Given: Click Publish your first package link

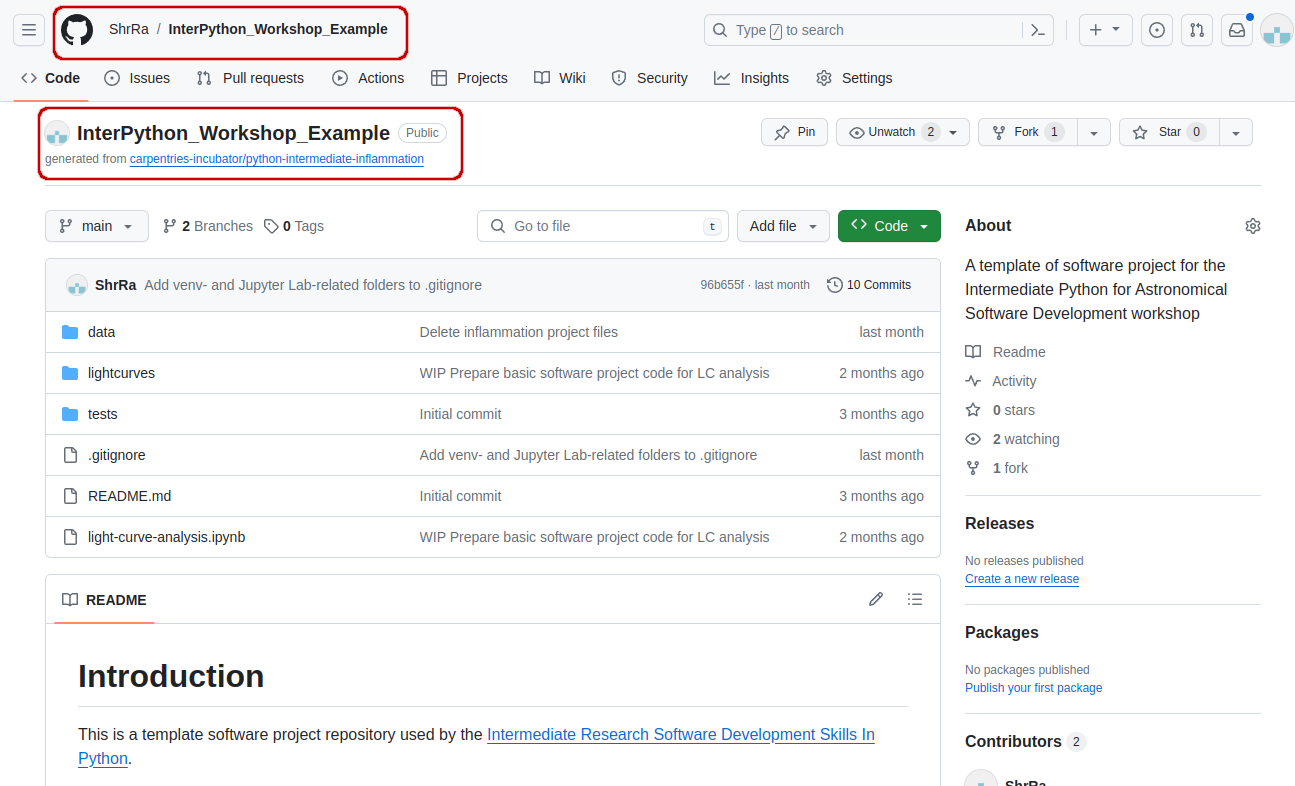Looking at the screenshot, I should coord(1034,688).
